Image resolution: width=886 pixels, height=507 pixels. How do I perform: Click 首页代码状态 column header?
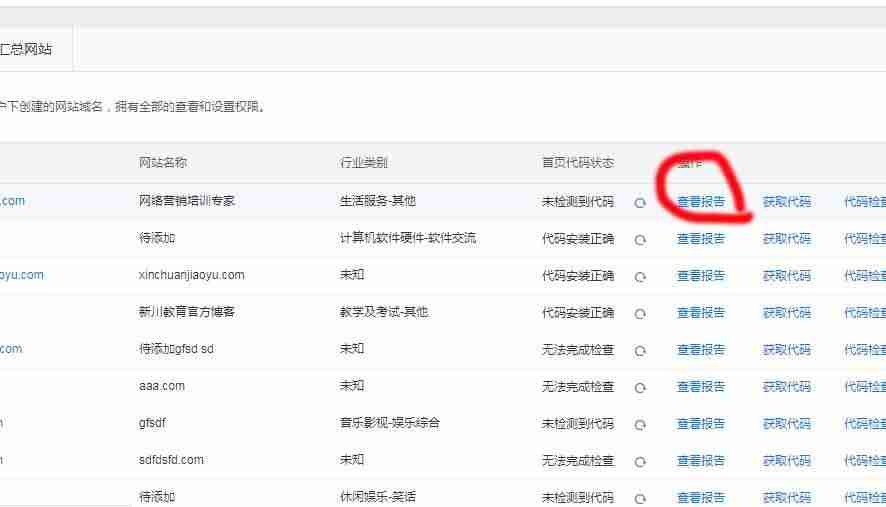point(577,163)
